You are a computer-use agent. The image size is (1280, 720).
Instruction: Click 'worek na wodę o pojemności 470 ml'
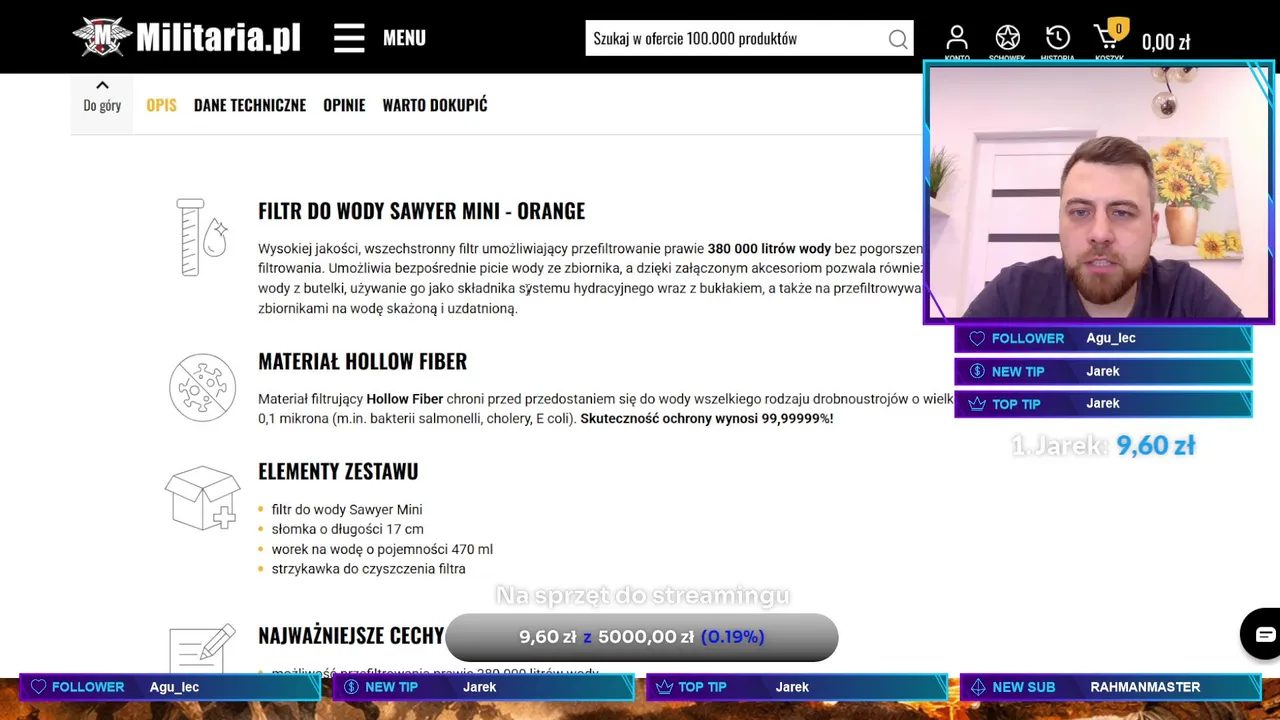click(x=382, y=549)
